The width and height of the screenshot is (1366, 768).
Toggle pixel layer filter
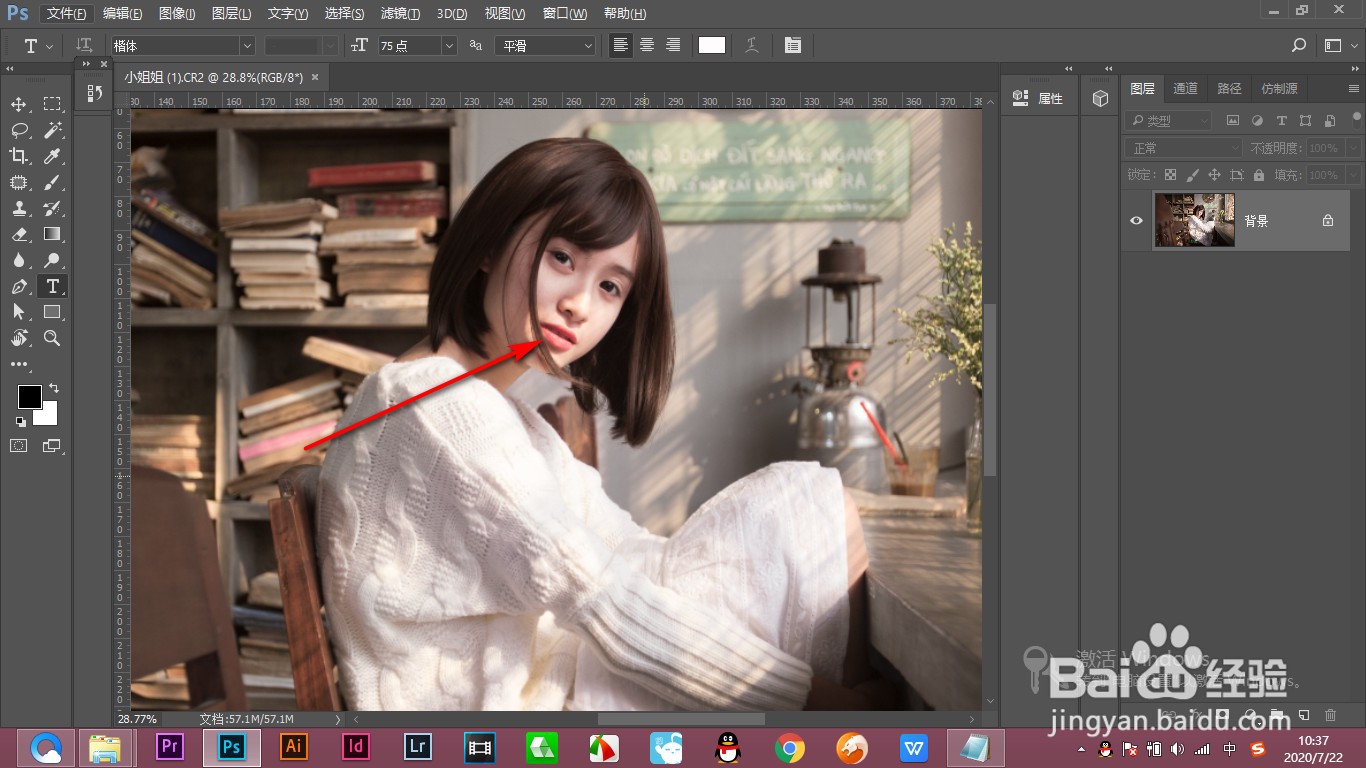pyautogui.click(x=1233, y=121)
